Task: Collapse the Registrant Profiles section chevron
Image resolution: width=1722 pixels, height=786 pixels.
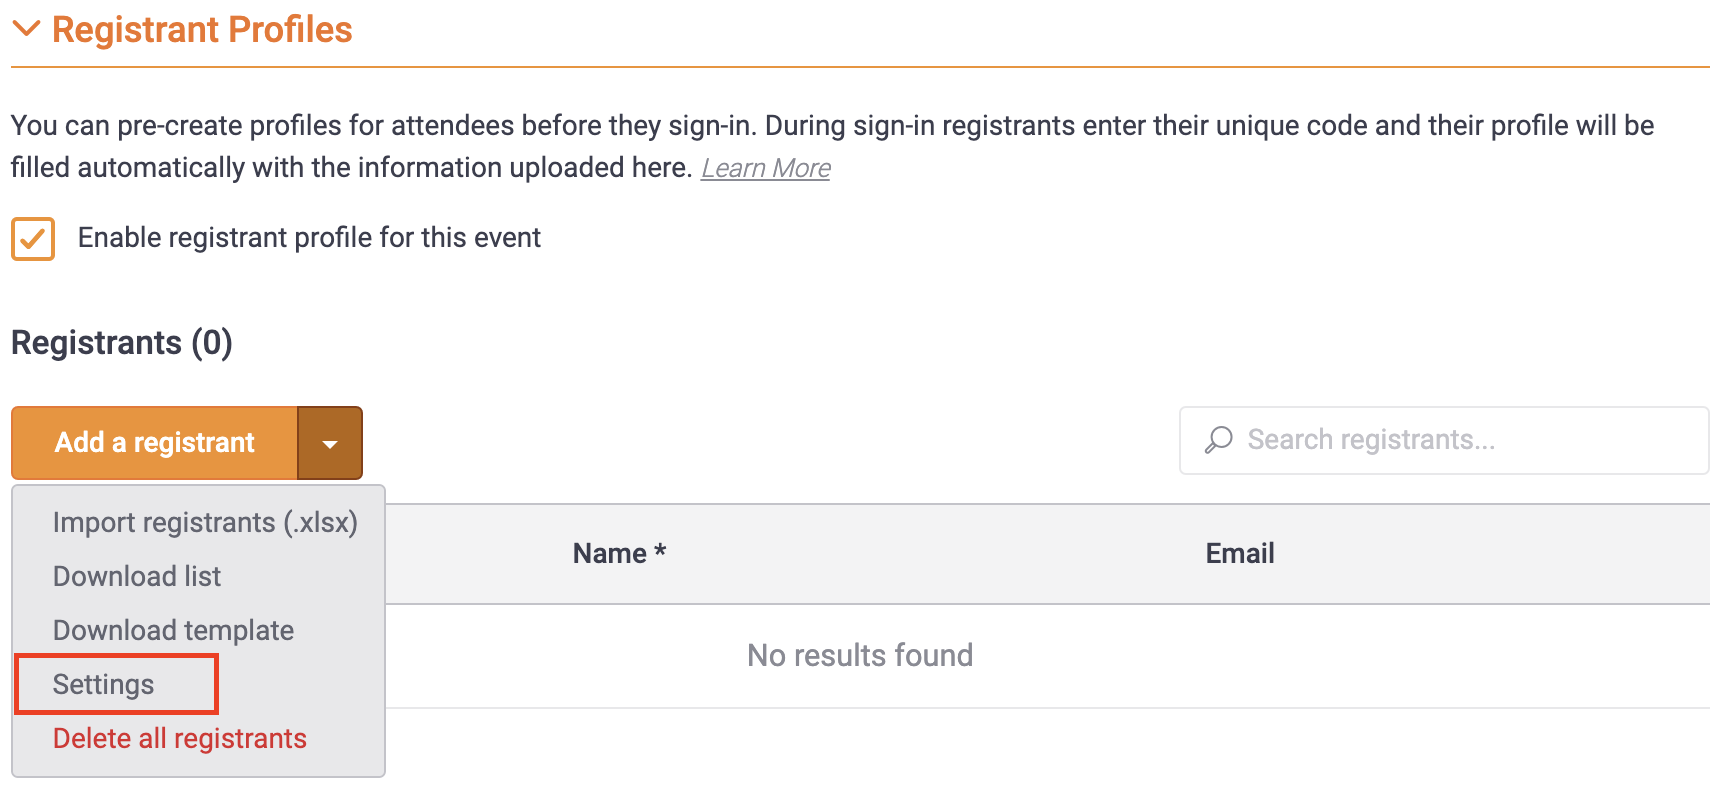Action: [26, 29]
